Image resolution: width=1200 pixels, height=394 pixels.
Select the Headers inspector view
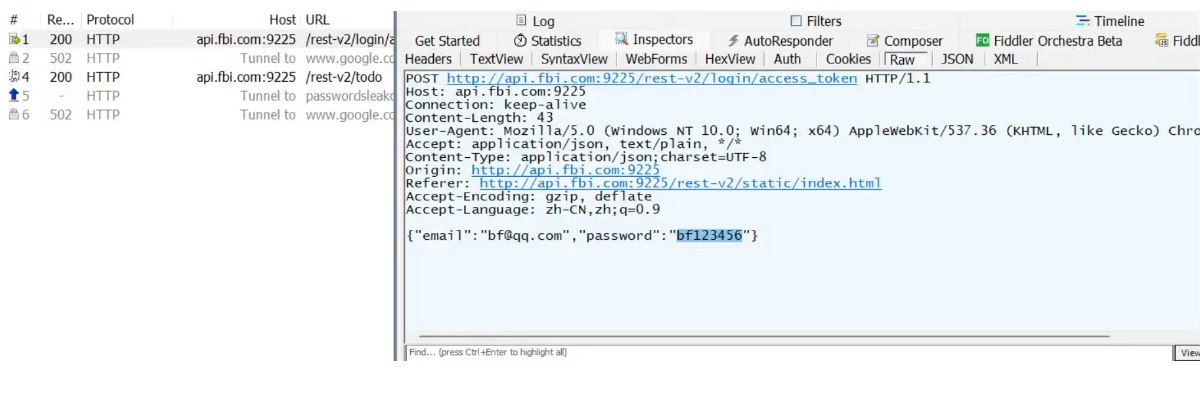428,59
